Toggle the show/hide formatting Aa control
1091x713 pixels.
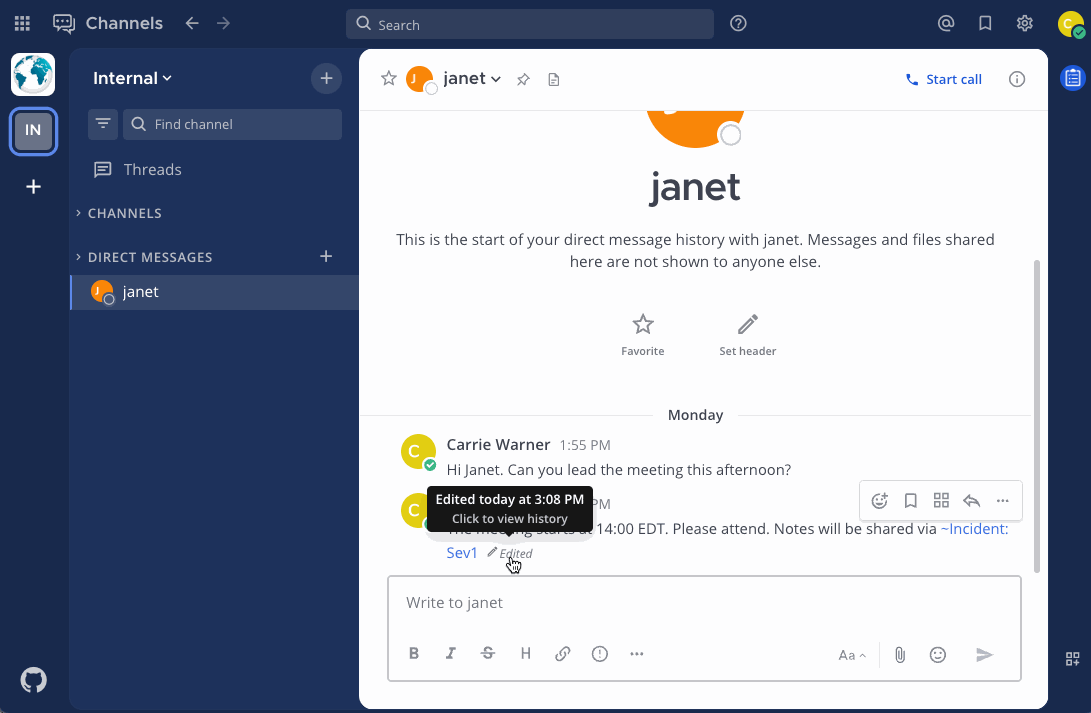[x=852, y=655]
